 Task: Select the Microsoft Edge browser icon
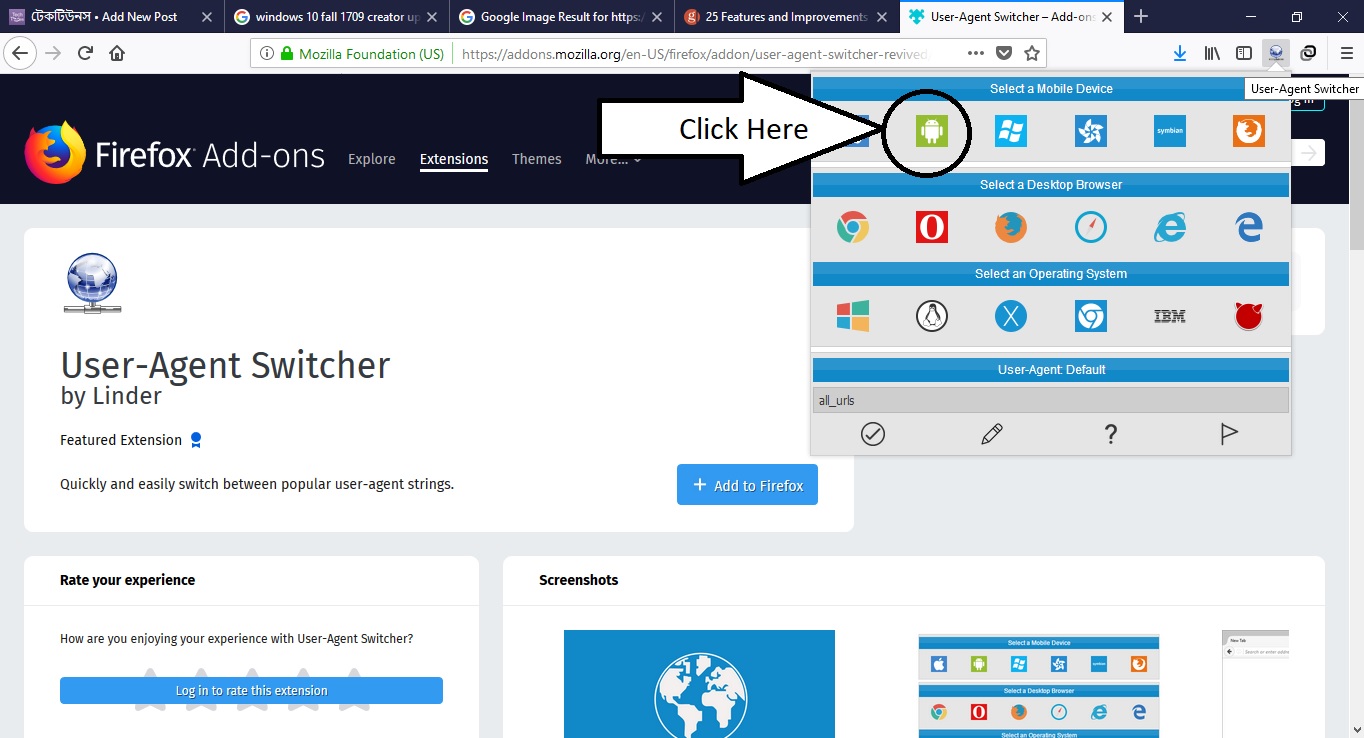[x=1249, y=228]
